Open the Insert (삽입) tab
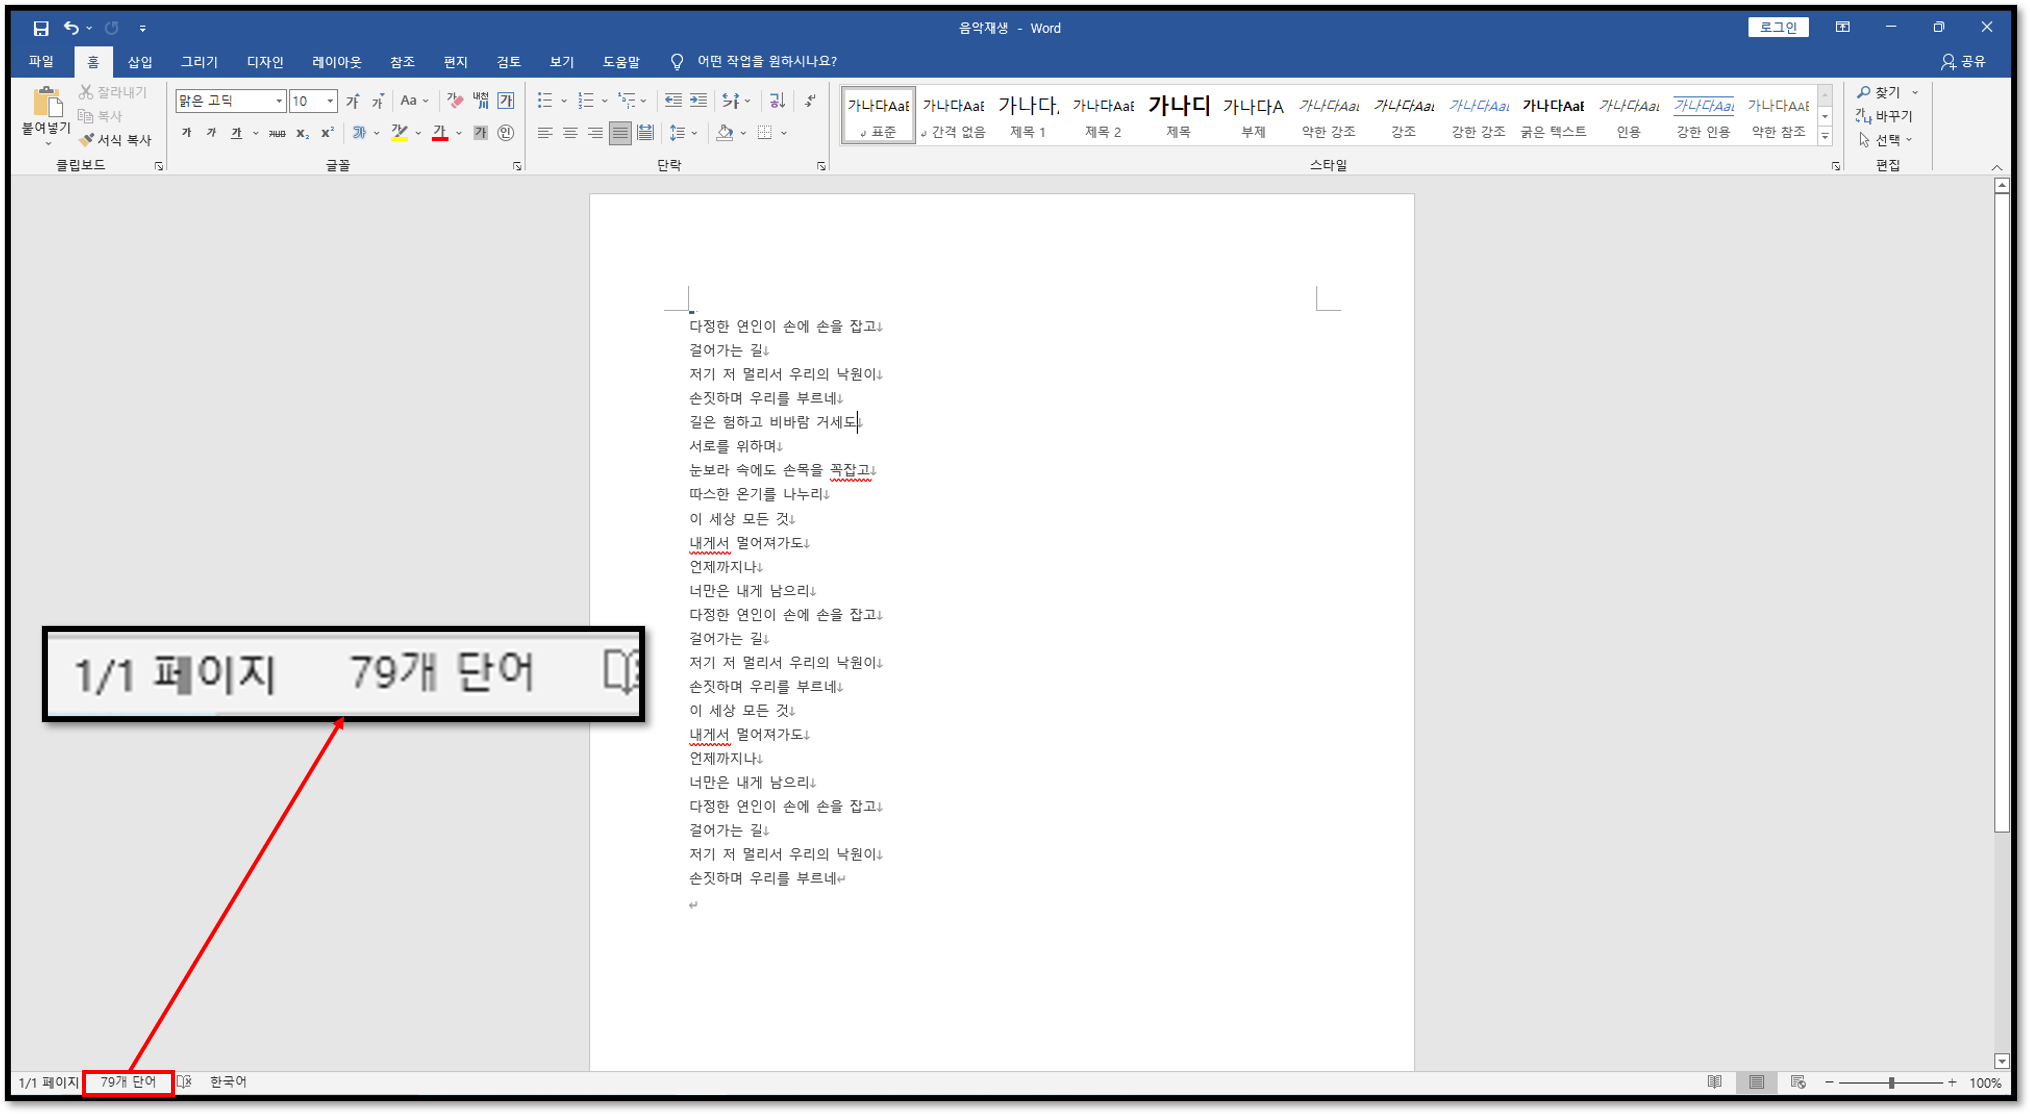This screenshot has width=2030, height=1114. pyautogui.click(x=140, y=62)
